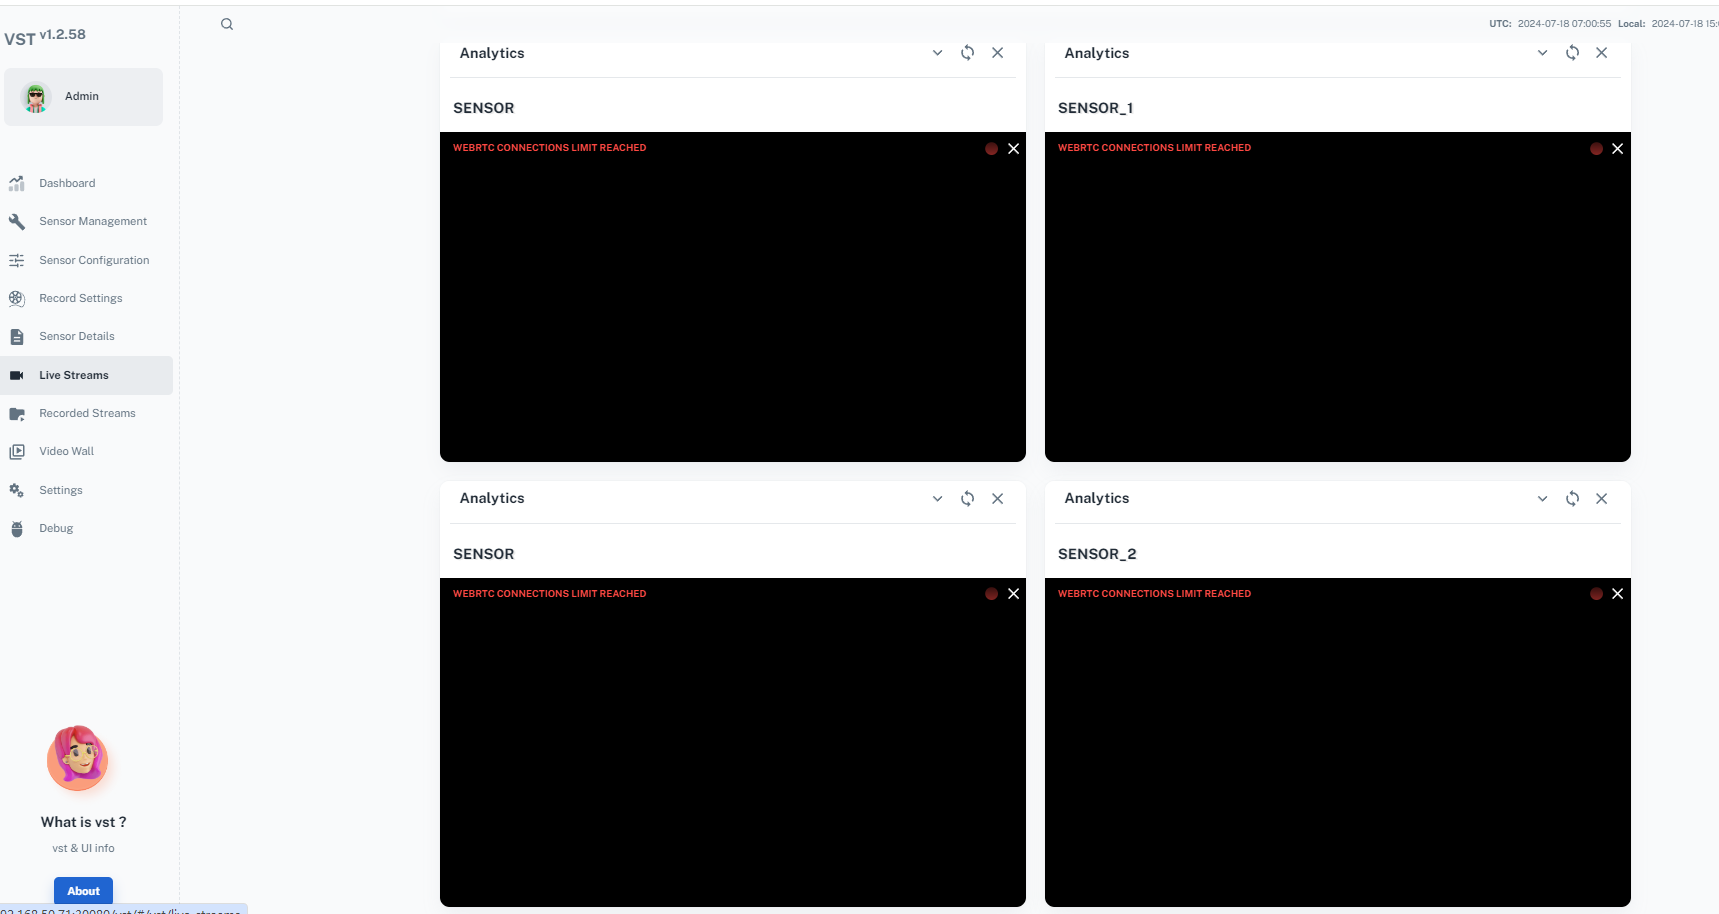Viewport: 1719px width, 914px height.
Task: Toggle the recording dot on SENSOR stream
Action: click(991, 148)
